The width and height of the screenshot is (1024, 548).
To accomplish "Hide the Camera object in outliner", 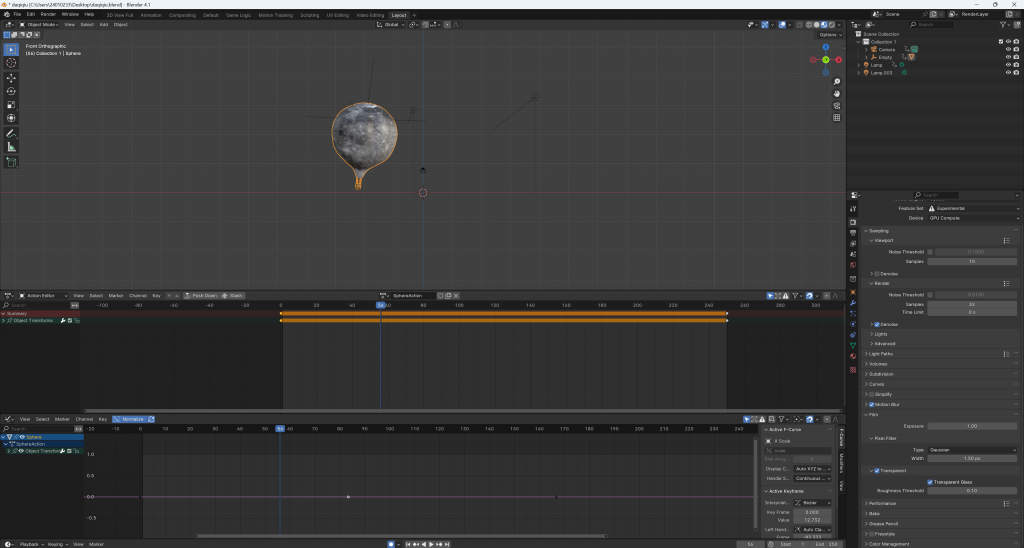I will tap(1008, 48).
